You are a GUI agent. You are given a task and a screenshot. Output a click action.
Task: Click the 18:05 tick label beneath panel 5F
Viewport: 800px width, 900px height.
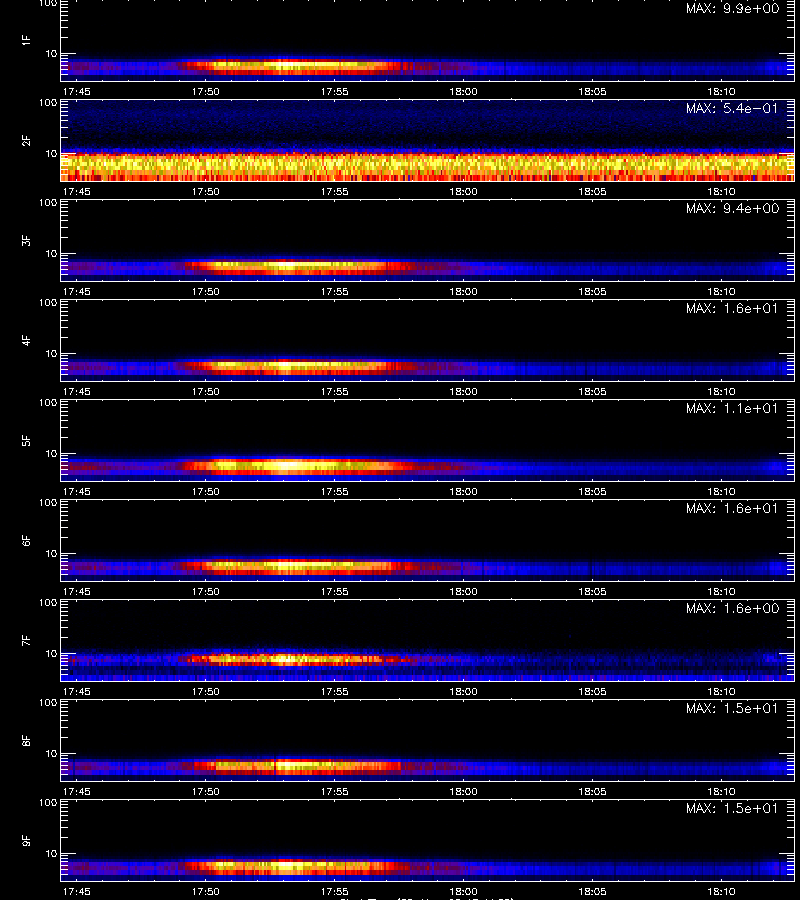pyautogui.click(x=592, y=491)
